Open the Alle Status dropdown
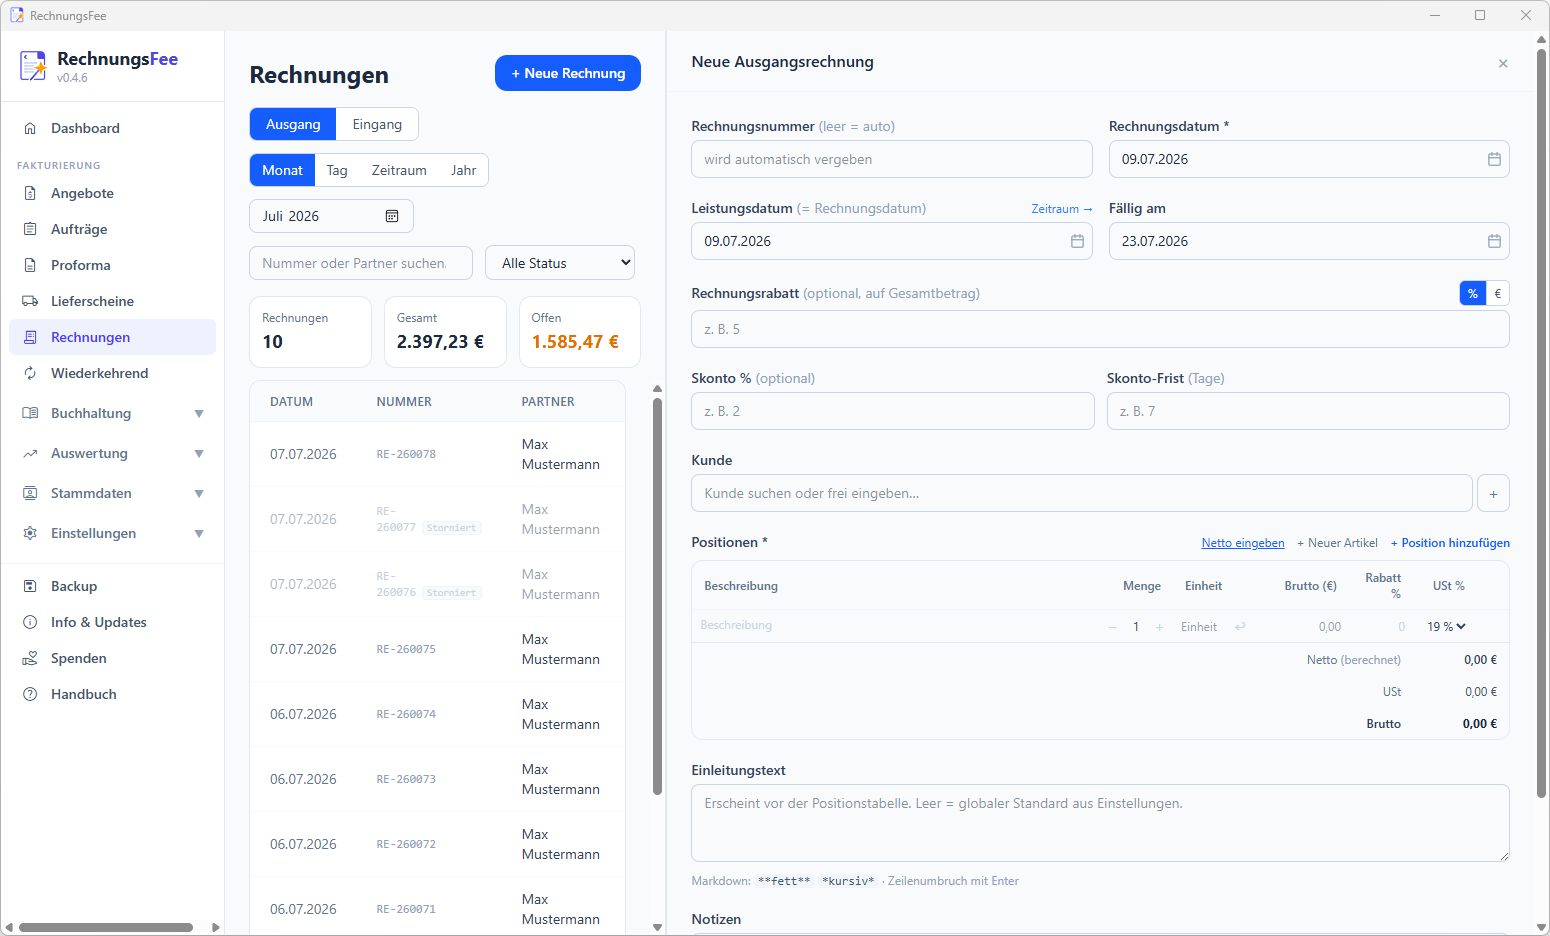 (x=560, y=263)
